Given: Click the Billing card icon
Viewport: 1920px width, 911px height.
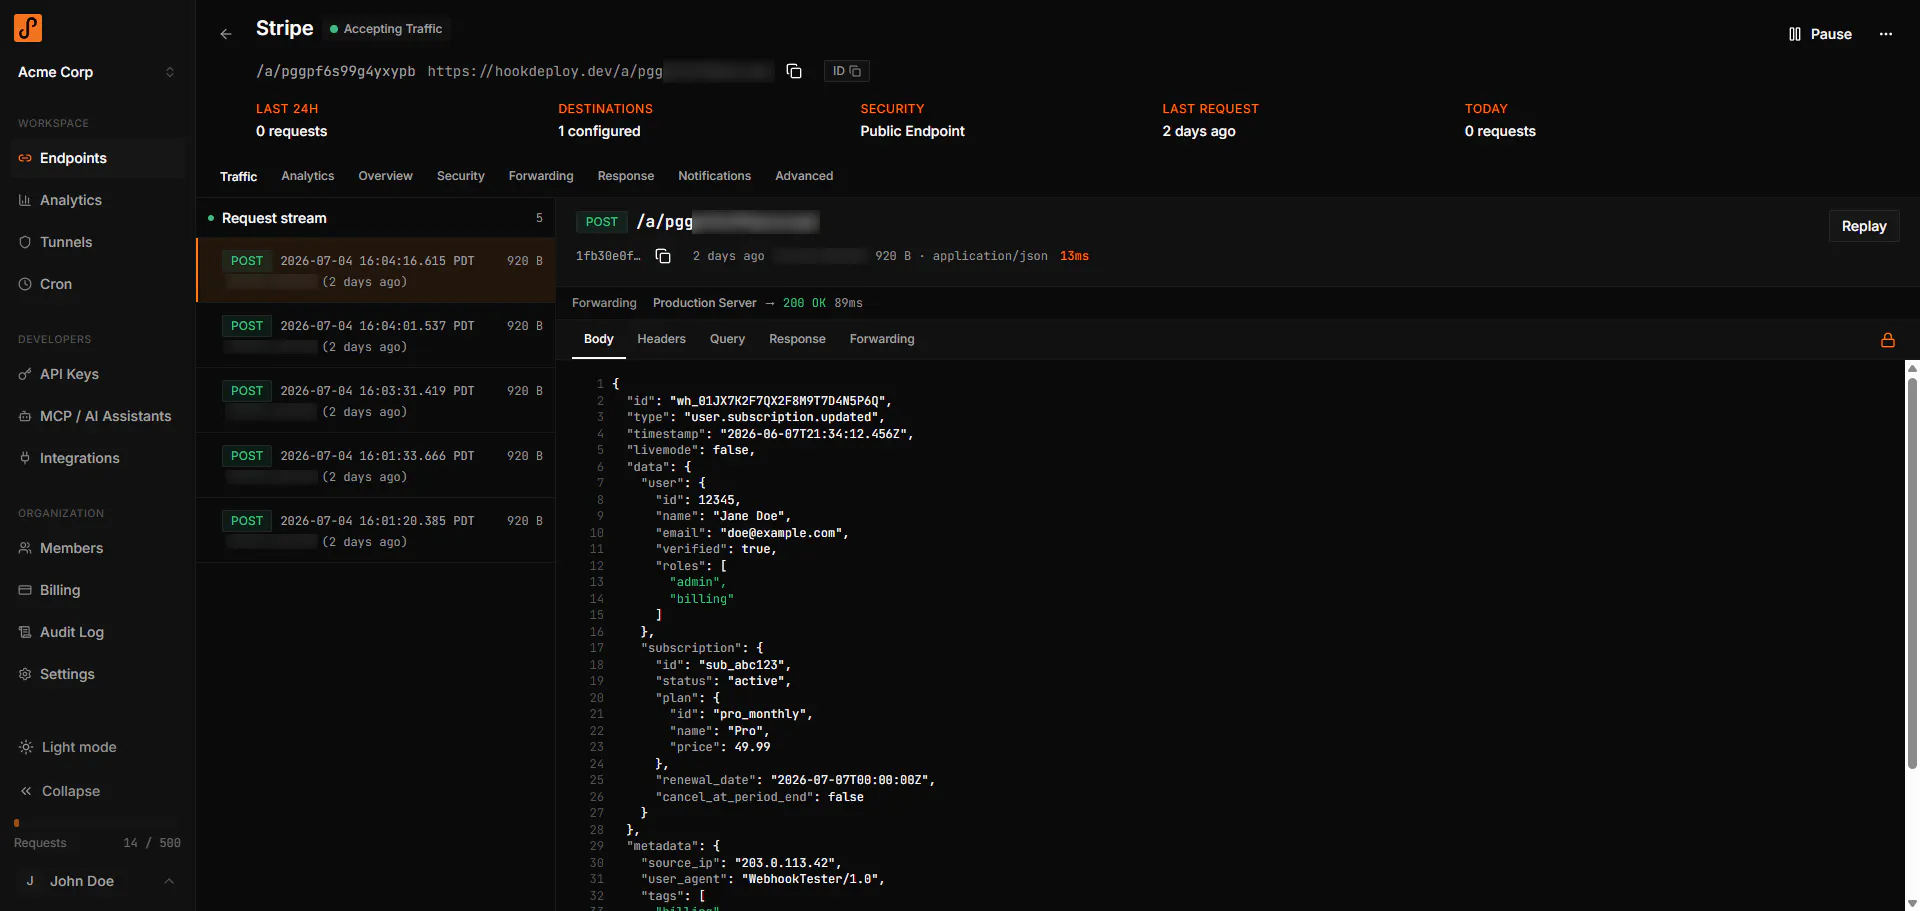Looking at the screenshot, I should [x=25, y=590].
